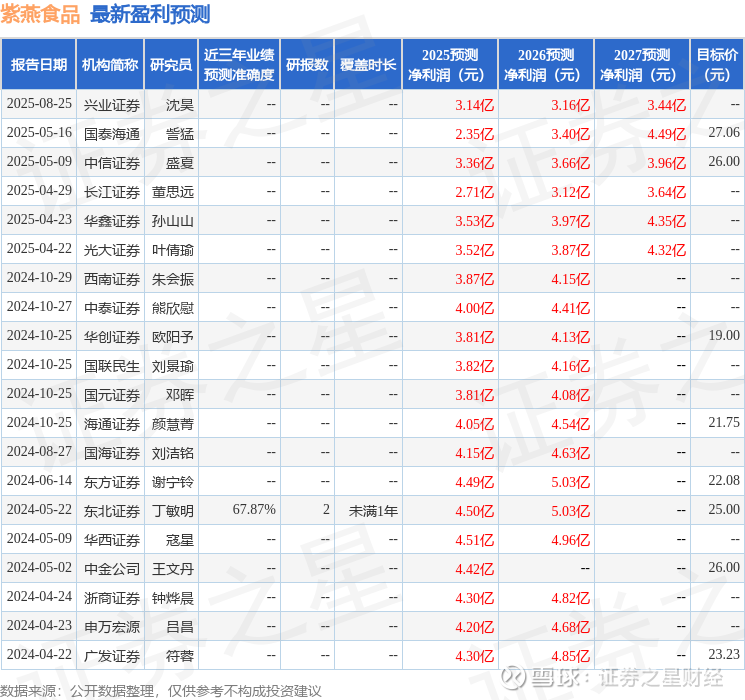Select 兴业证券 institution cell
745x700 pixels.
[112, 105]
